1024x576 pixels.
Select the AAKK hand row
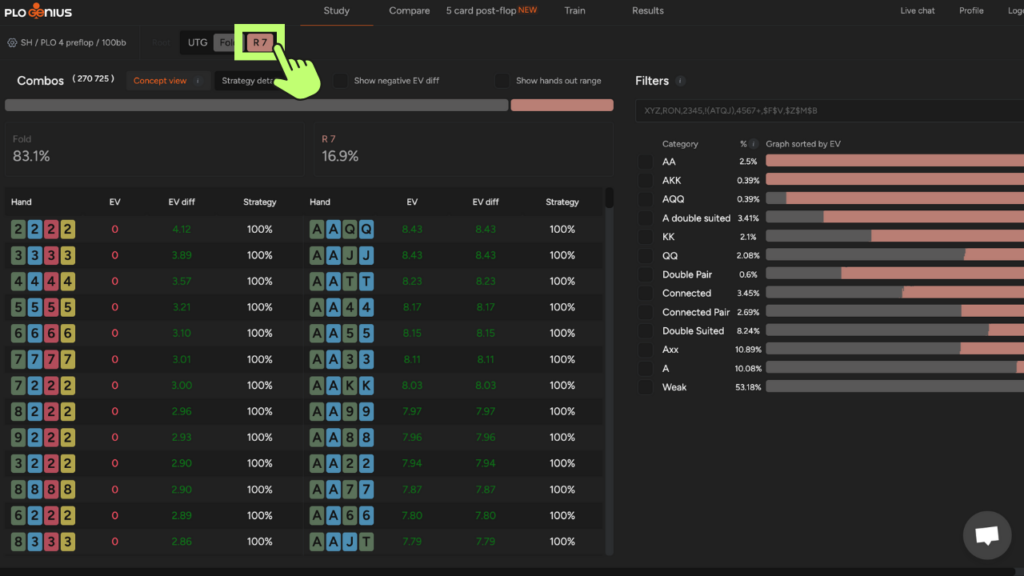(454, 385)
